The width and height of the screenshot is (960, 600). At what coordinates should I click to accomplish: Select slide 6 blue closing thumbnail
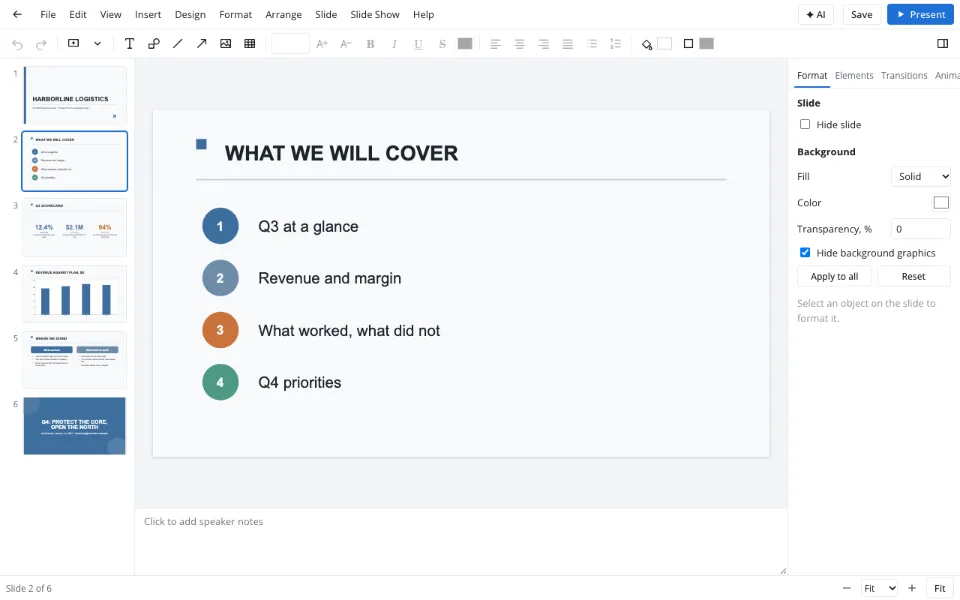point(75,426)
